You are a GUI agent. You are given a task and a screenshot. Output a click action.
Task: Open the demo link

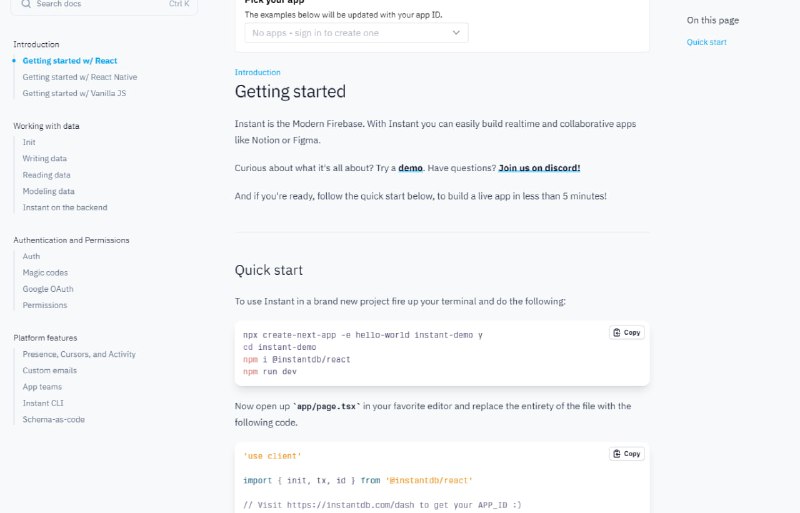coord(411,168)
